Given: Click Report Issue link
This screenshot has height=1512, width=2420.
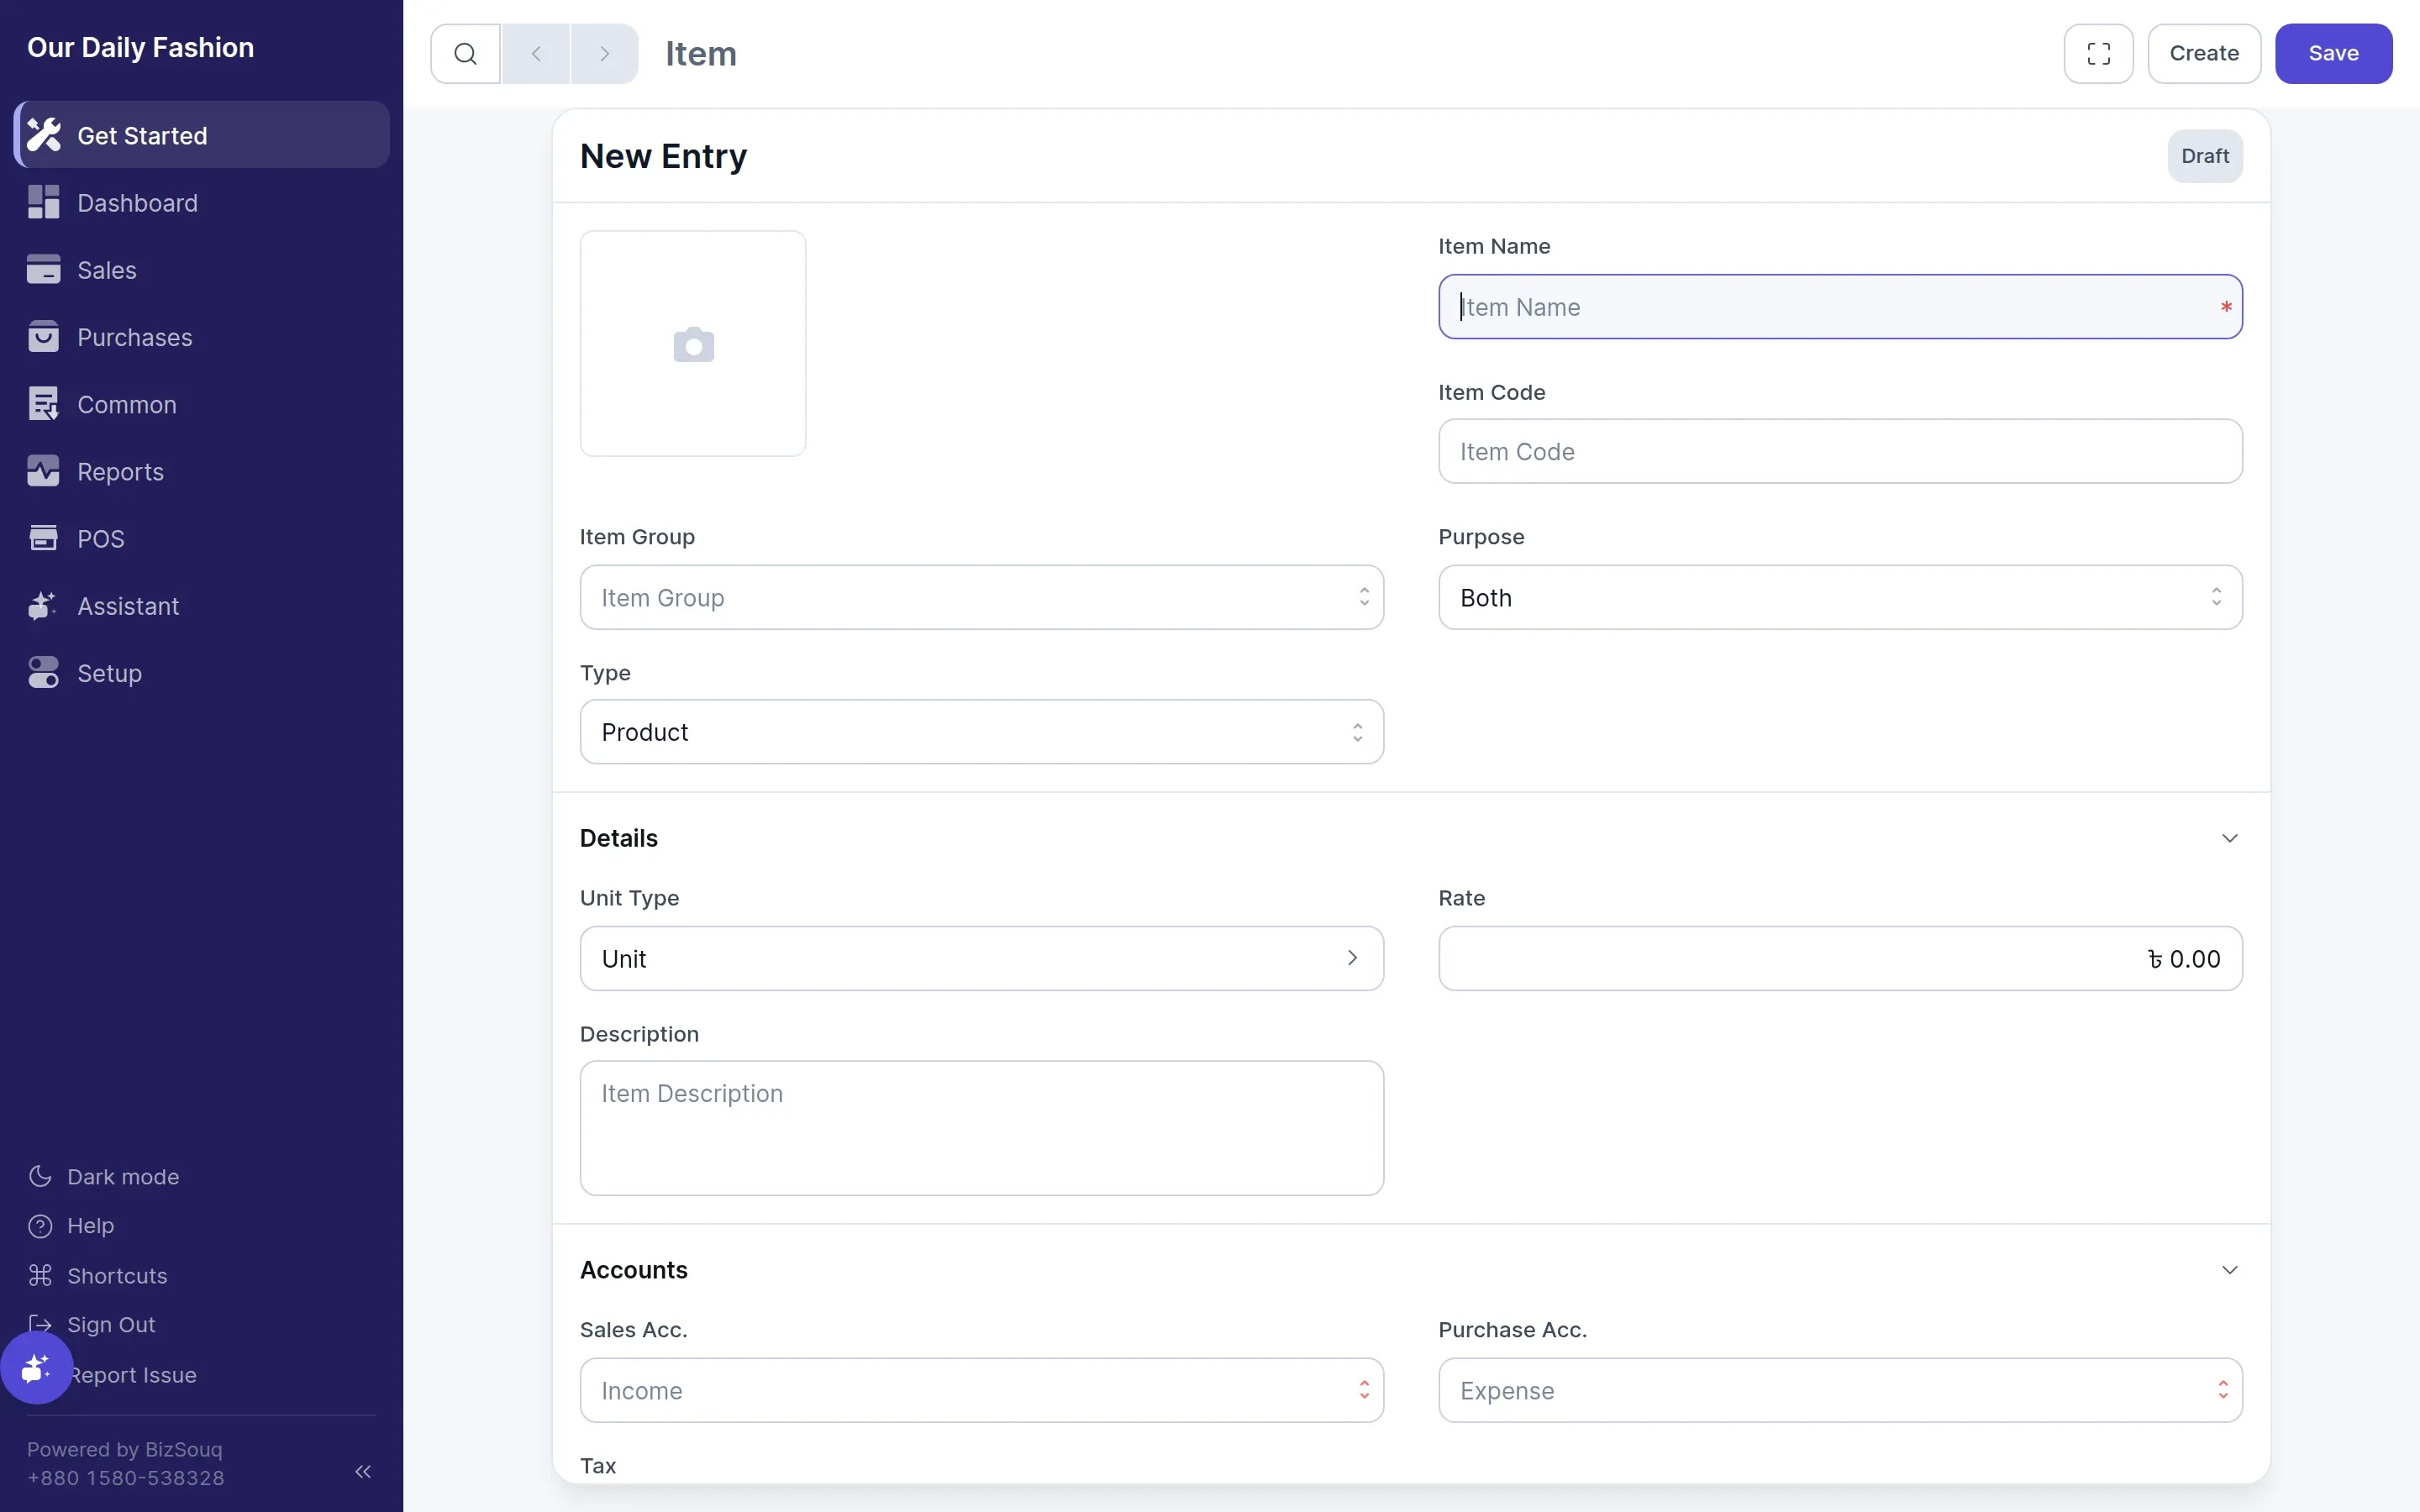Looking at the screenshot, I should (x=134, y=1374).
